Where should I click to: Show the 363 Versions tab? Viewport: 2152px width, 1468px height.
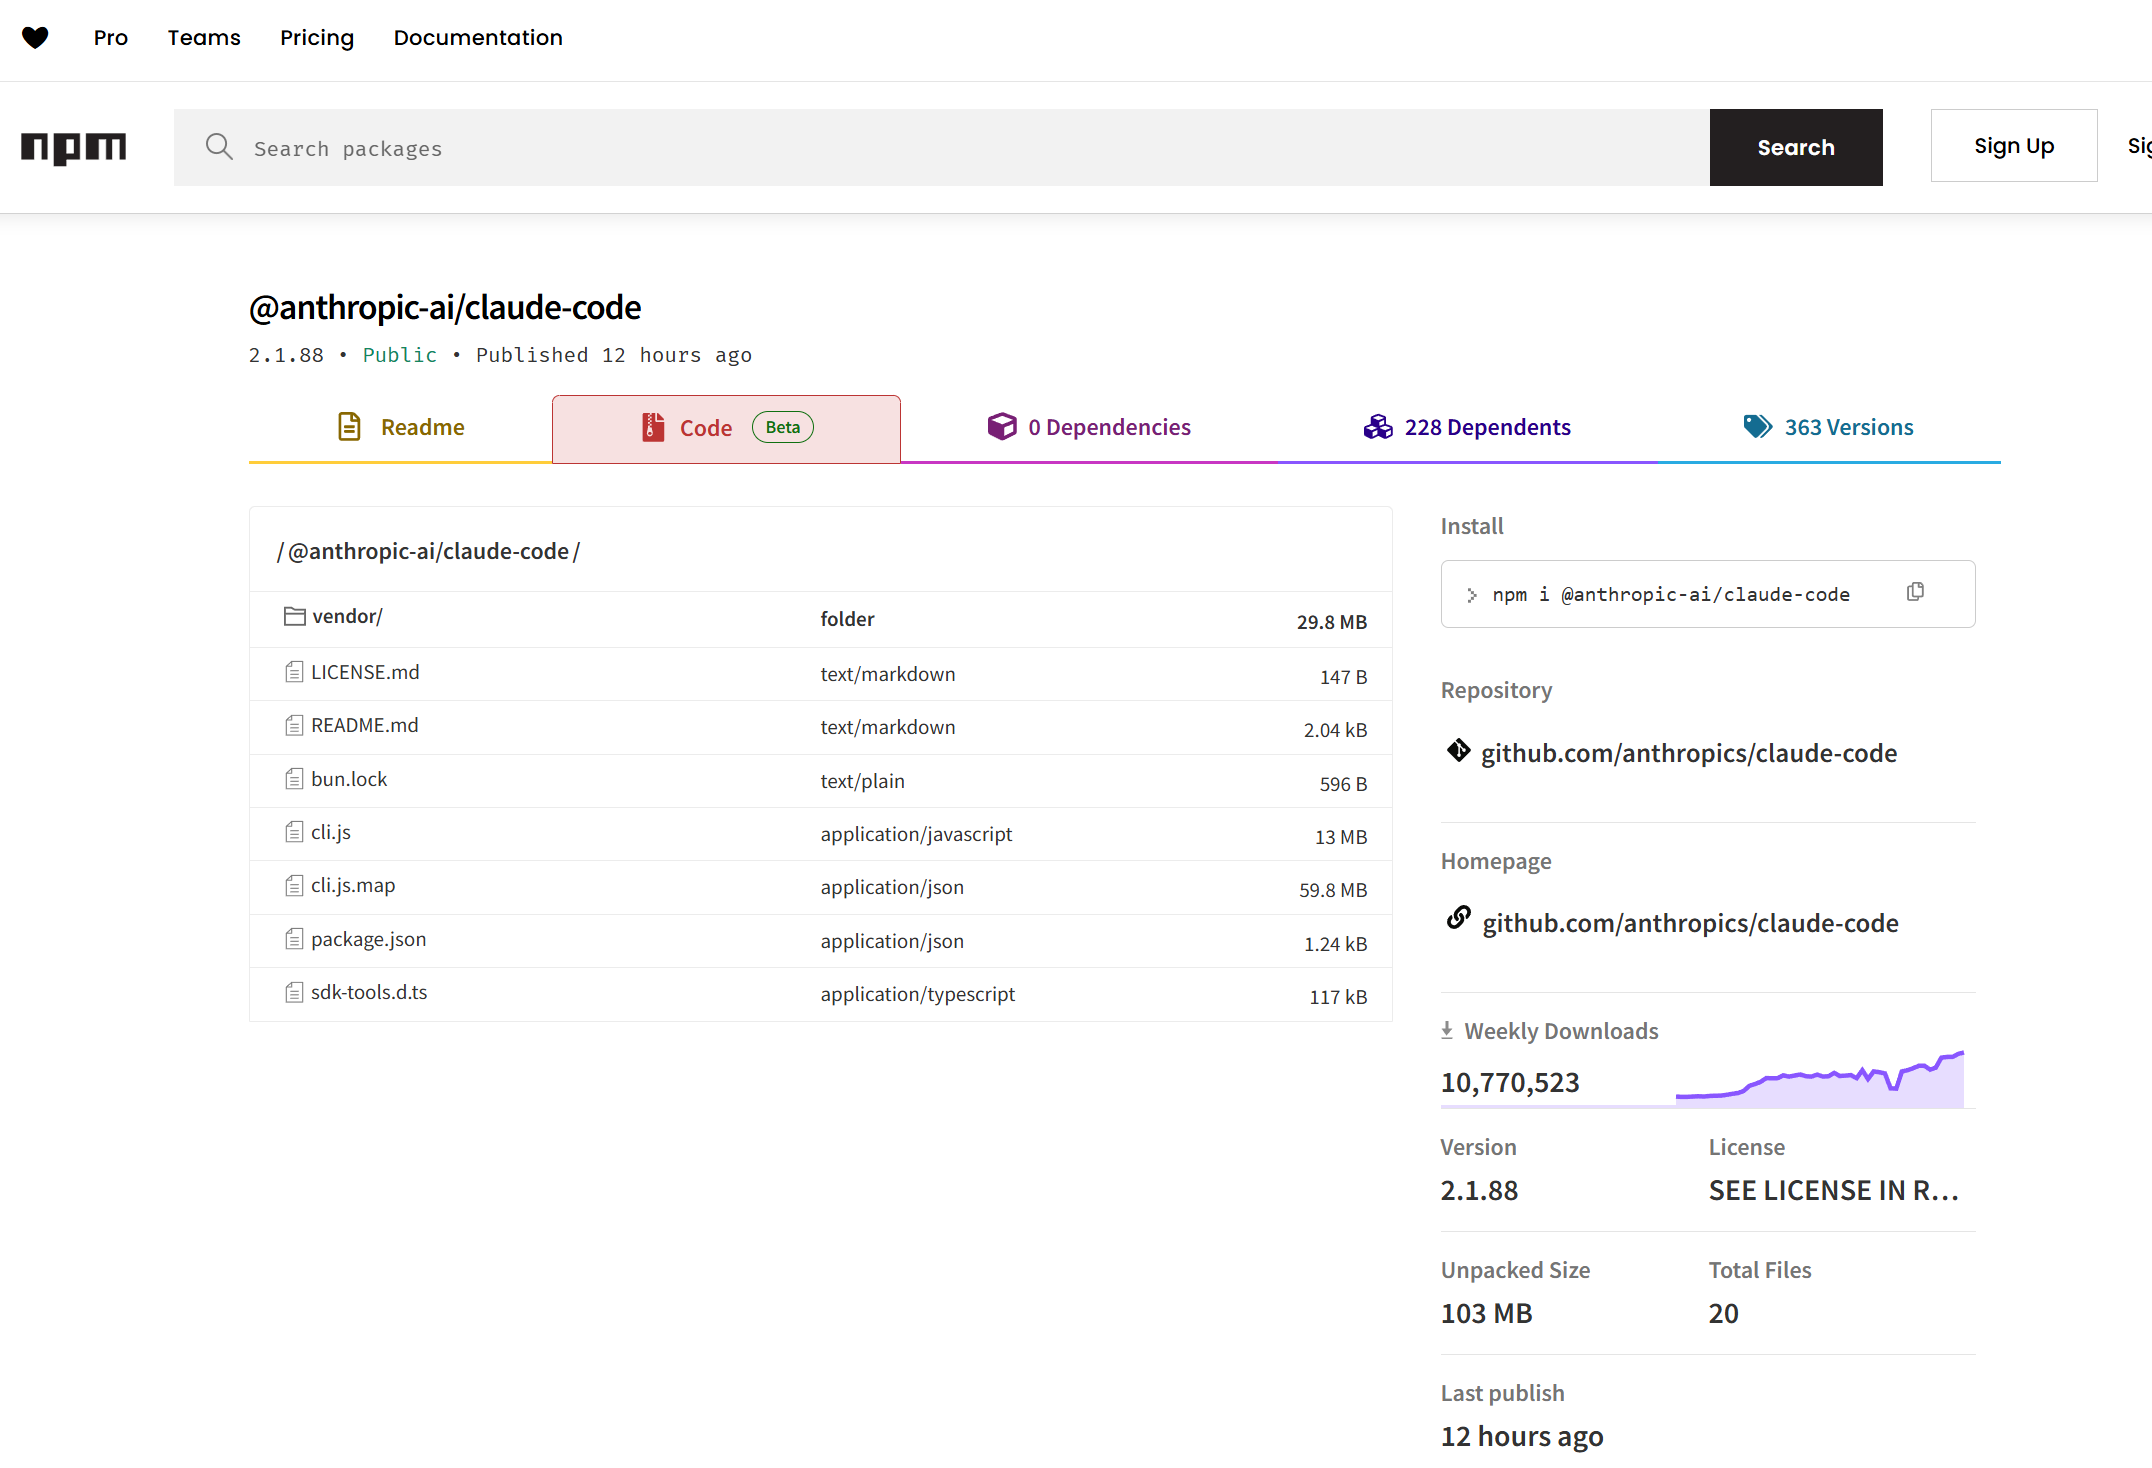pyautogui.click(x=1828, y=428)
